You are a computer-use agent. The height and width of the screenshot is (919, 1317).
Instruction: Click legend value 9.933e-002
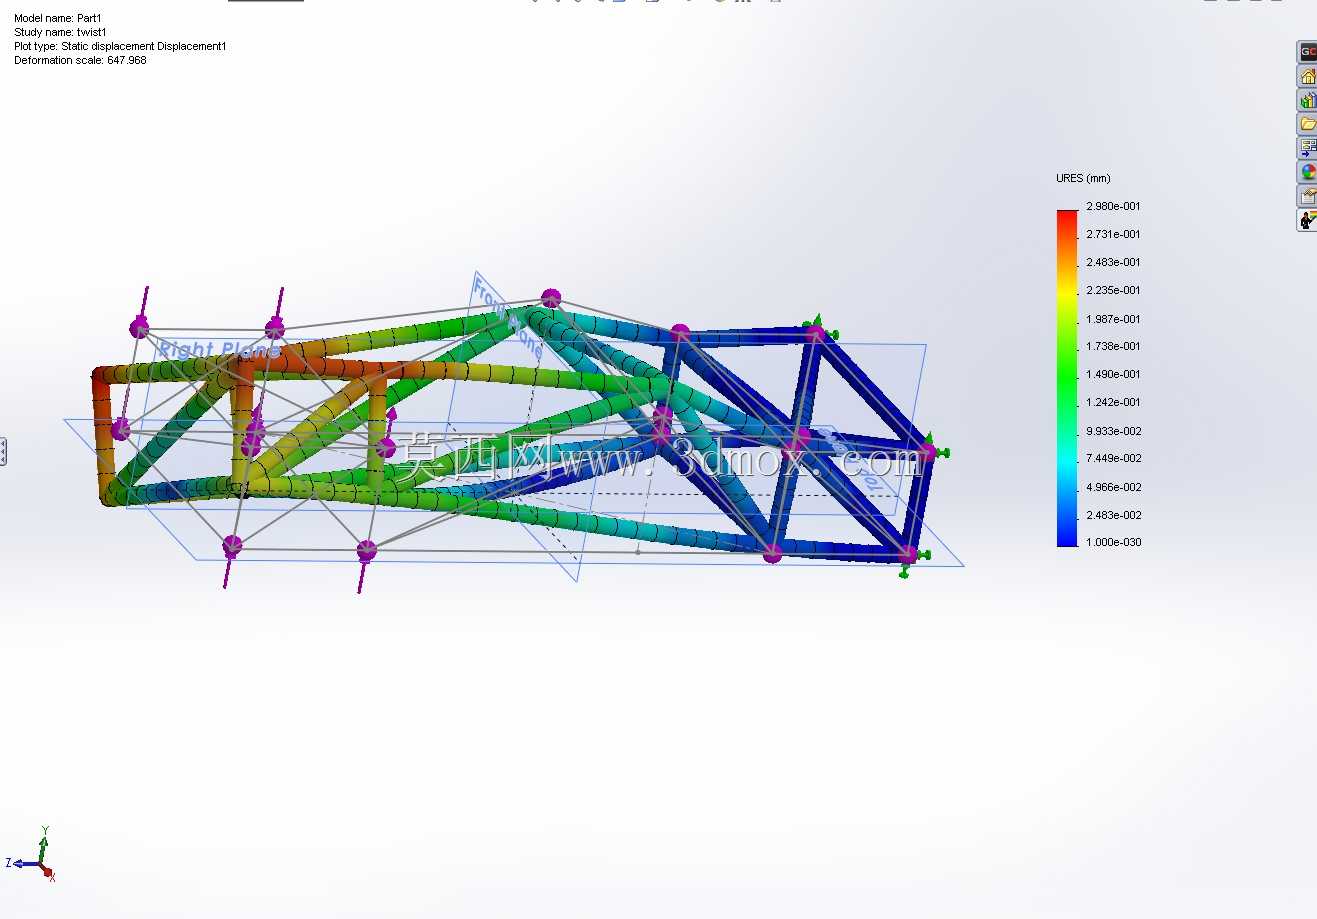(x=1113, y=431)
